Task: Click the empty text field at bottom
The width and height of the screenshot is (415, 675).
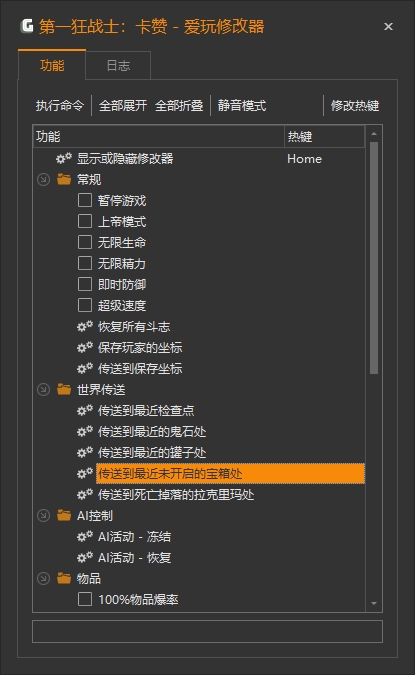Action: point(208,632)
